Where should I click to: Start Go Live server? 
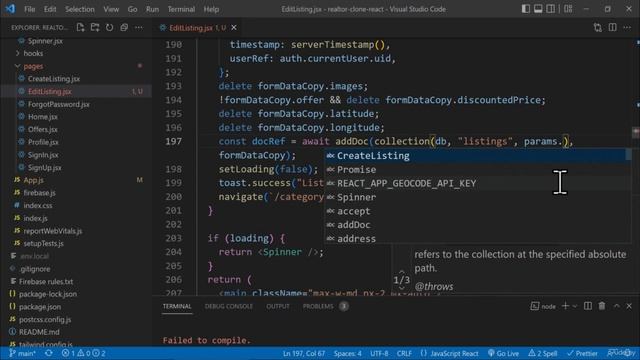pyautogui.click(x=503, y=353)
